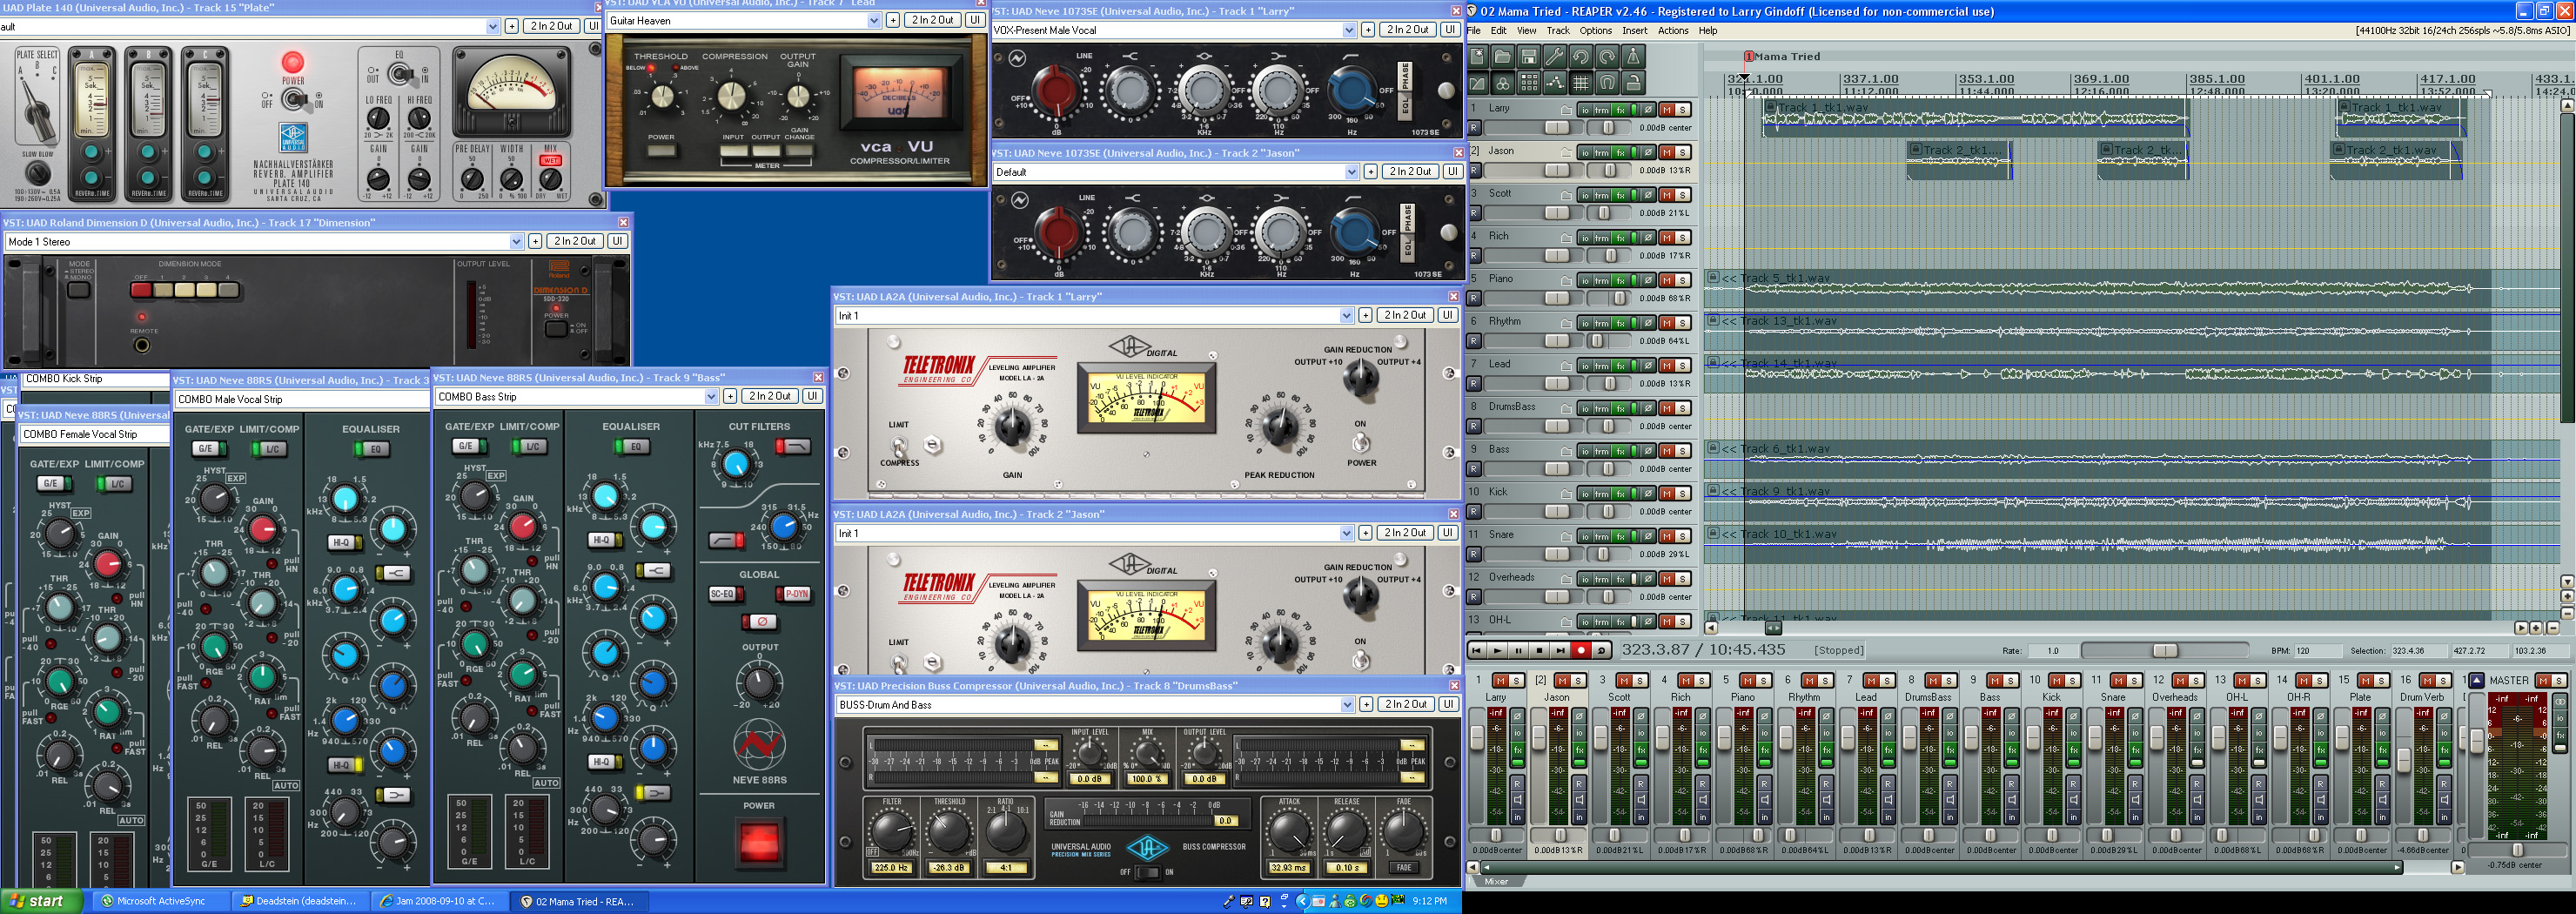The width and height of the screenshot is (2576, 914).
Task: Click the playback Rate slider
Action: click(2164, 651)
